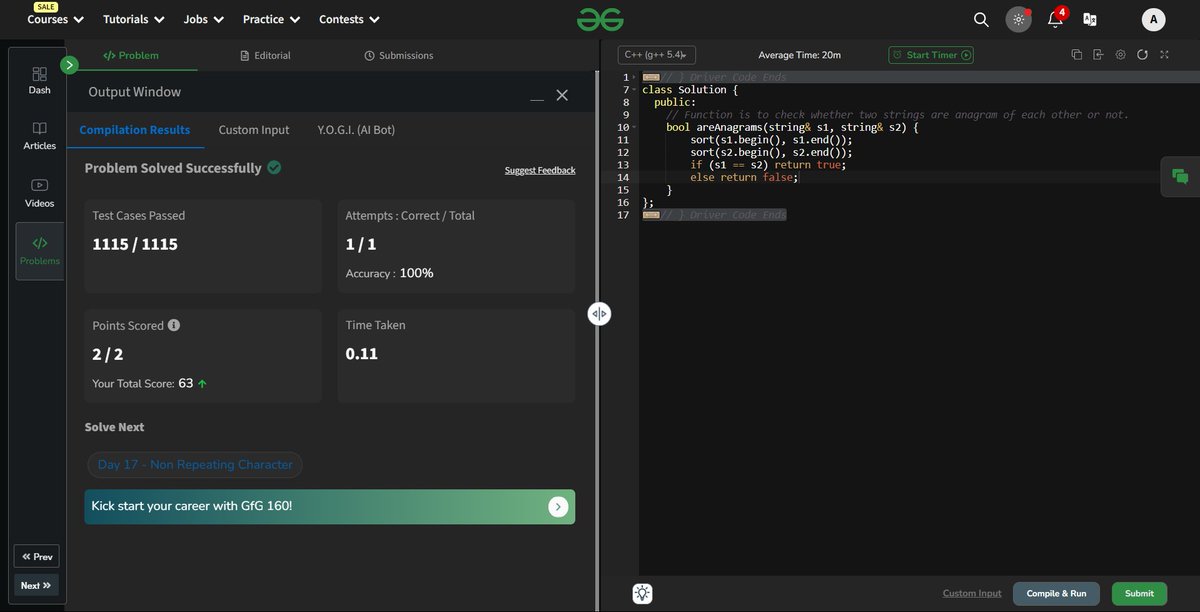This screenshot has width=1200, height=612.
Task: Open the search magnifier icon
Action: (x=981, y=19)
